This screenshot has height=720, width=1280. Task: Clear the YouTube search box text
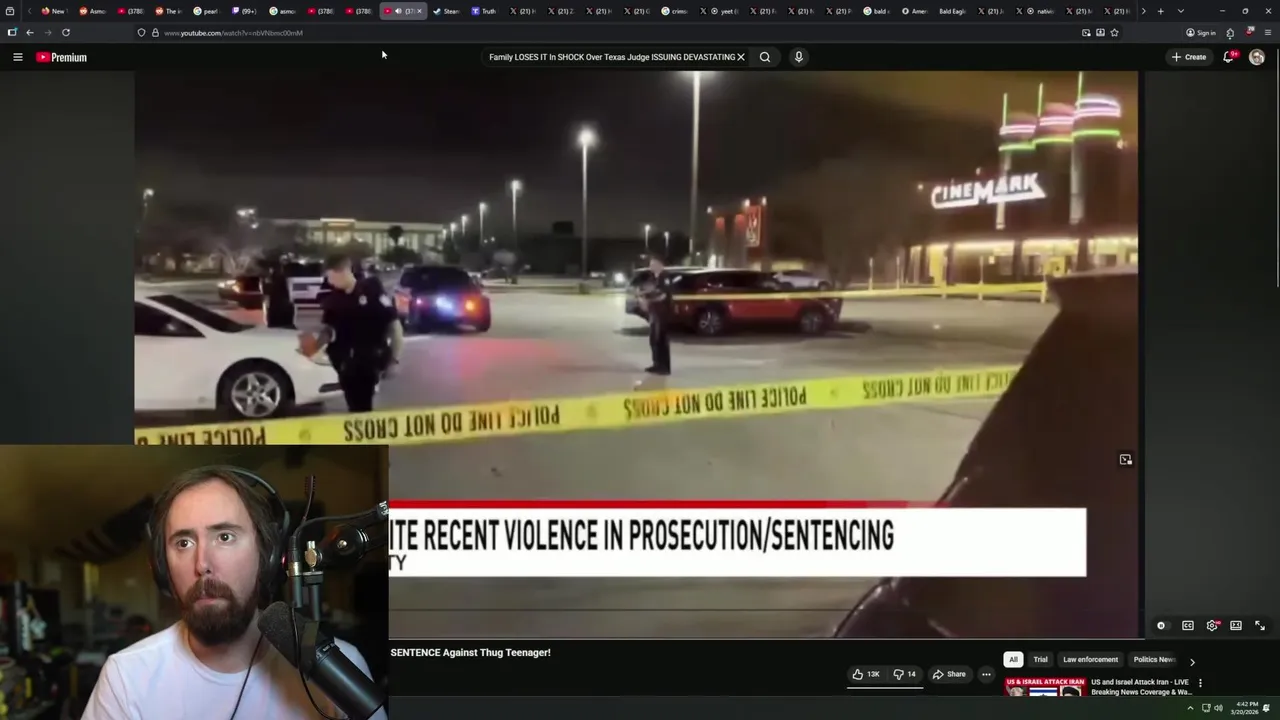point(741,57)
